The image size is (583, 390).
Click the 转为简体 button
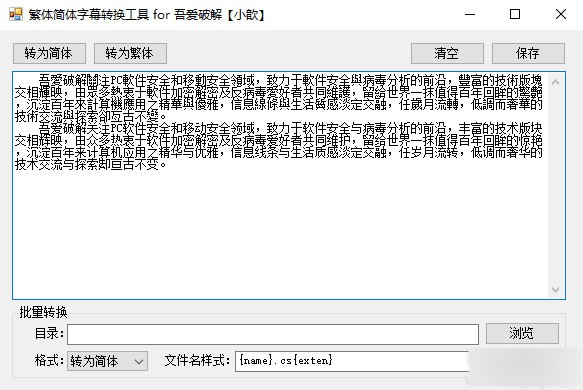tap(49, 54)
